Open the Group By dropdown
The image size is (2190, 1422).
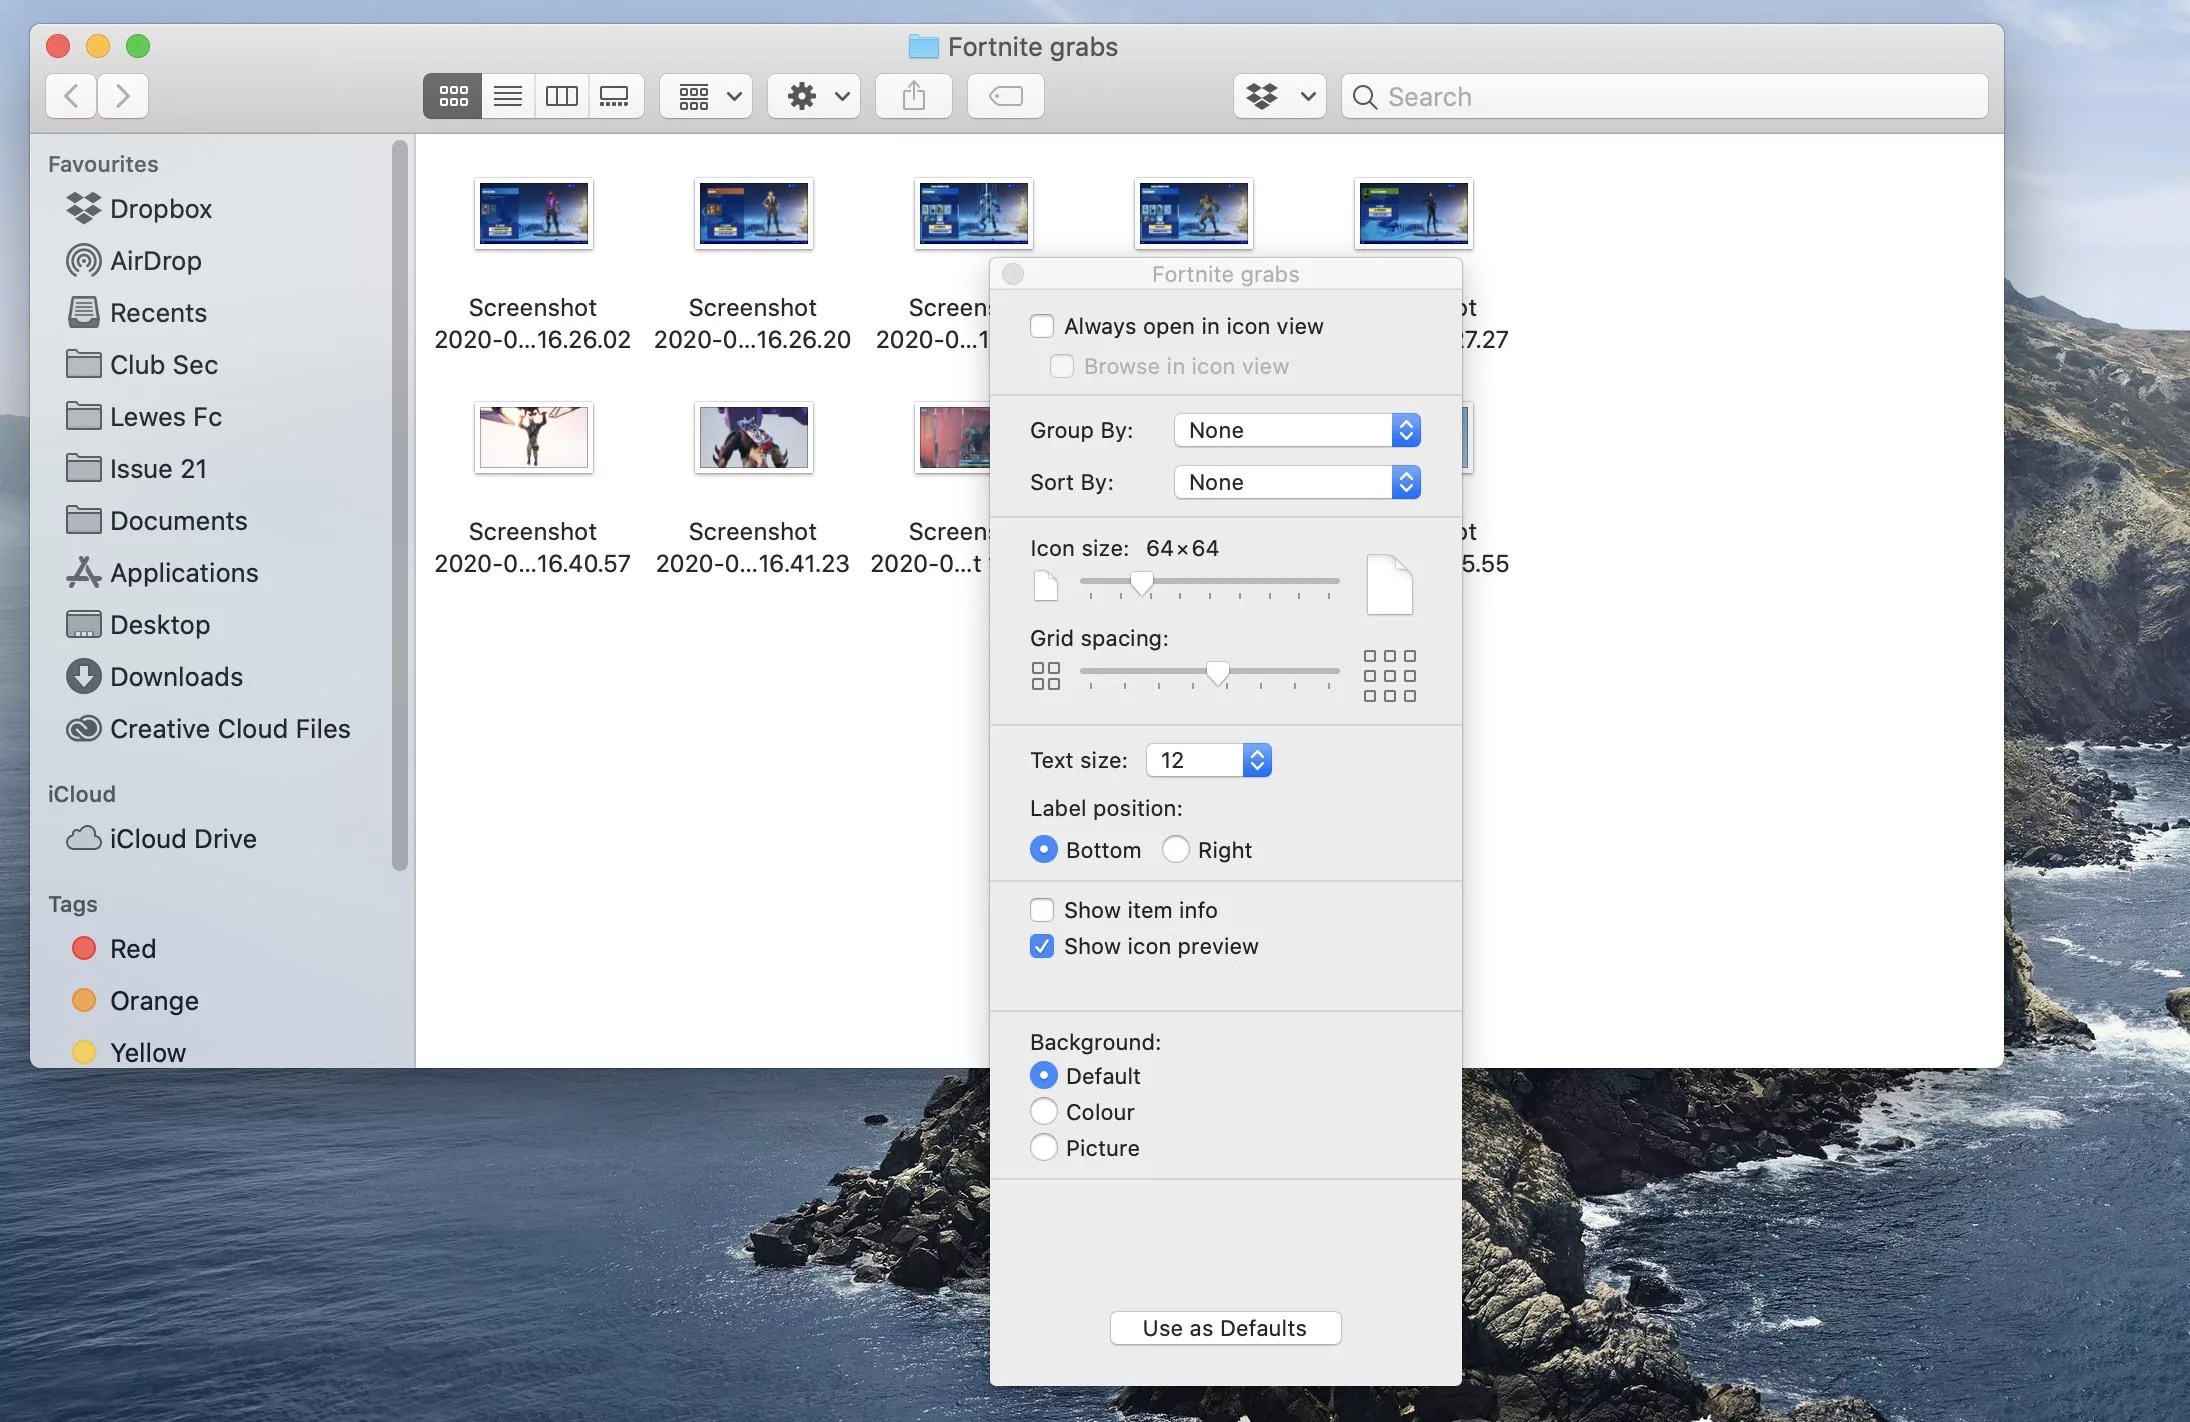(1295, 429)
